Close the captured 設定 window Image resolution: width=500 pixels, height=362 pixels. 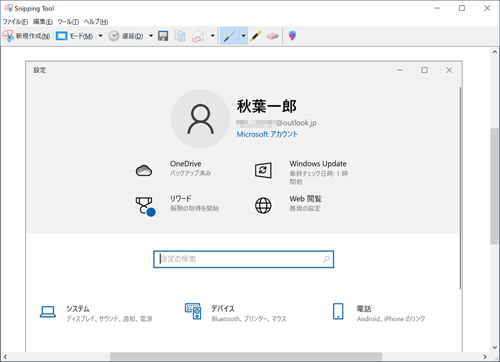click(x=449, y=70)
